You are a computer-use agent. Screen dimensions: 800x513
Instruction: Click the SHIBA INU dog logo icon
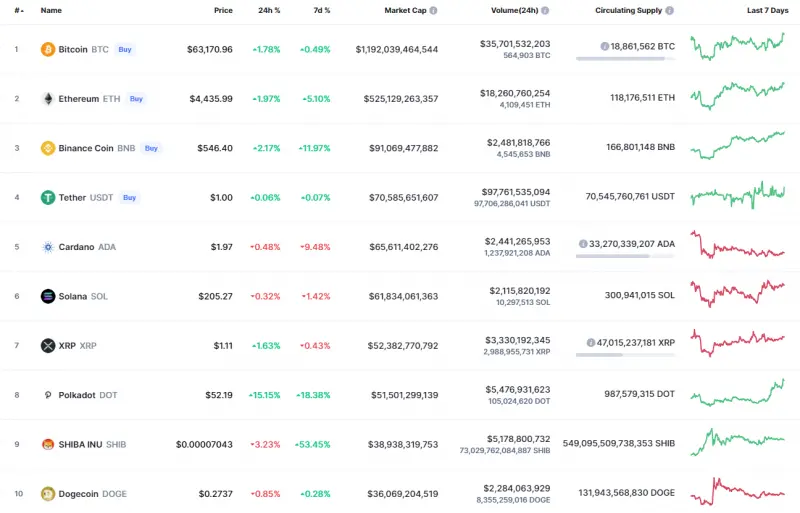[48, 445]
